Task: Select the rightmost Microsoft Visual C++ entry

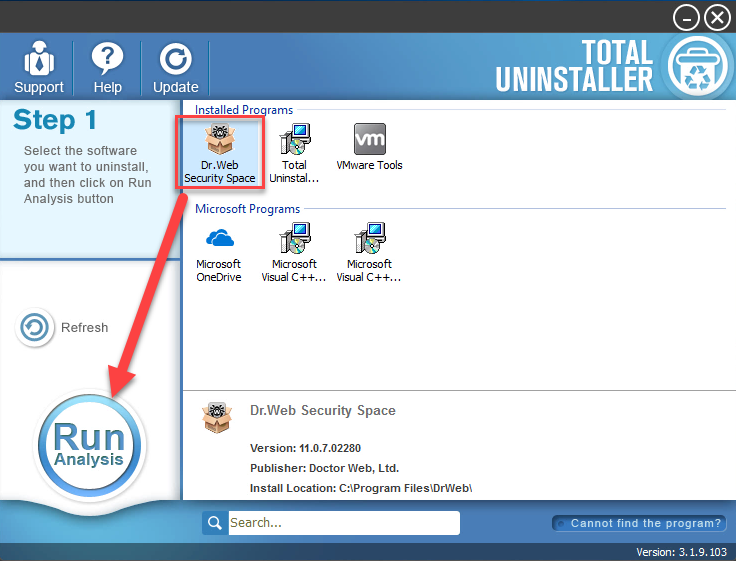Action: click(369, 254)
